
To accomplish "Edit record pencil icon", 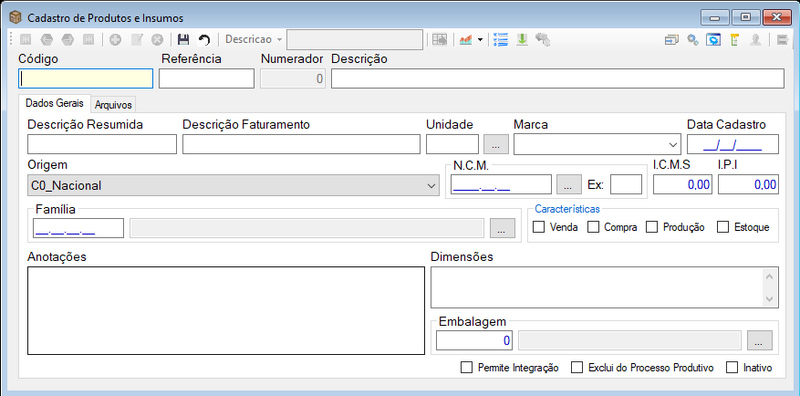I will (x=137, y=39).
